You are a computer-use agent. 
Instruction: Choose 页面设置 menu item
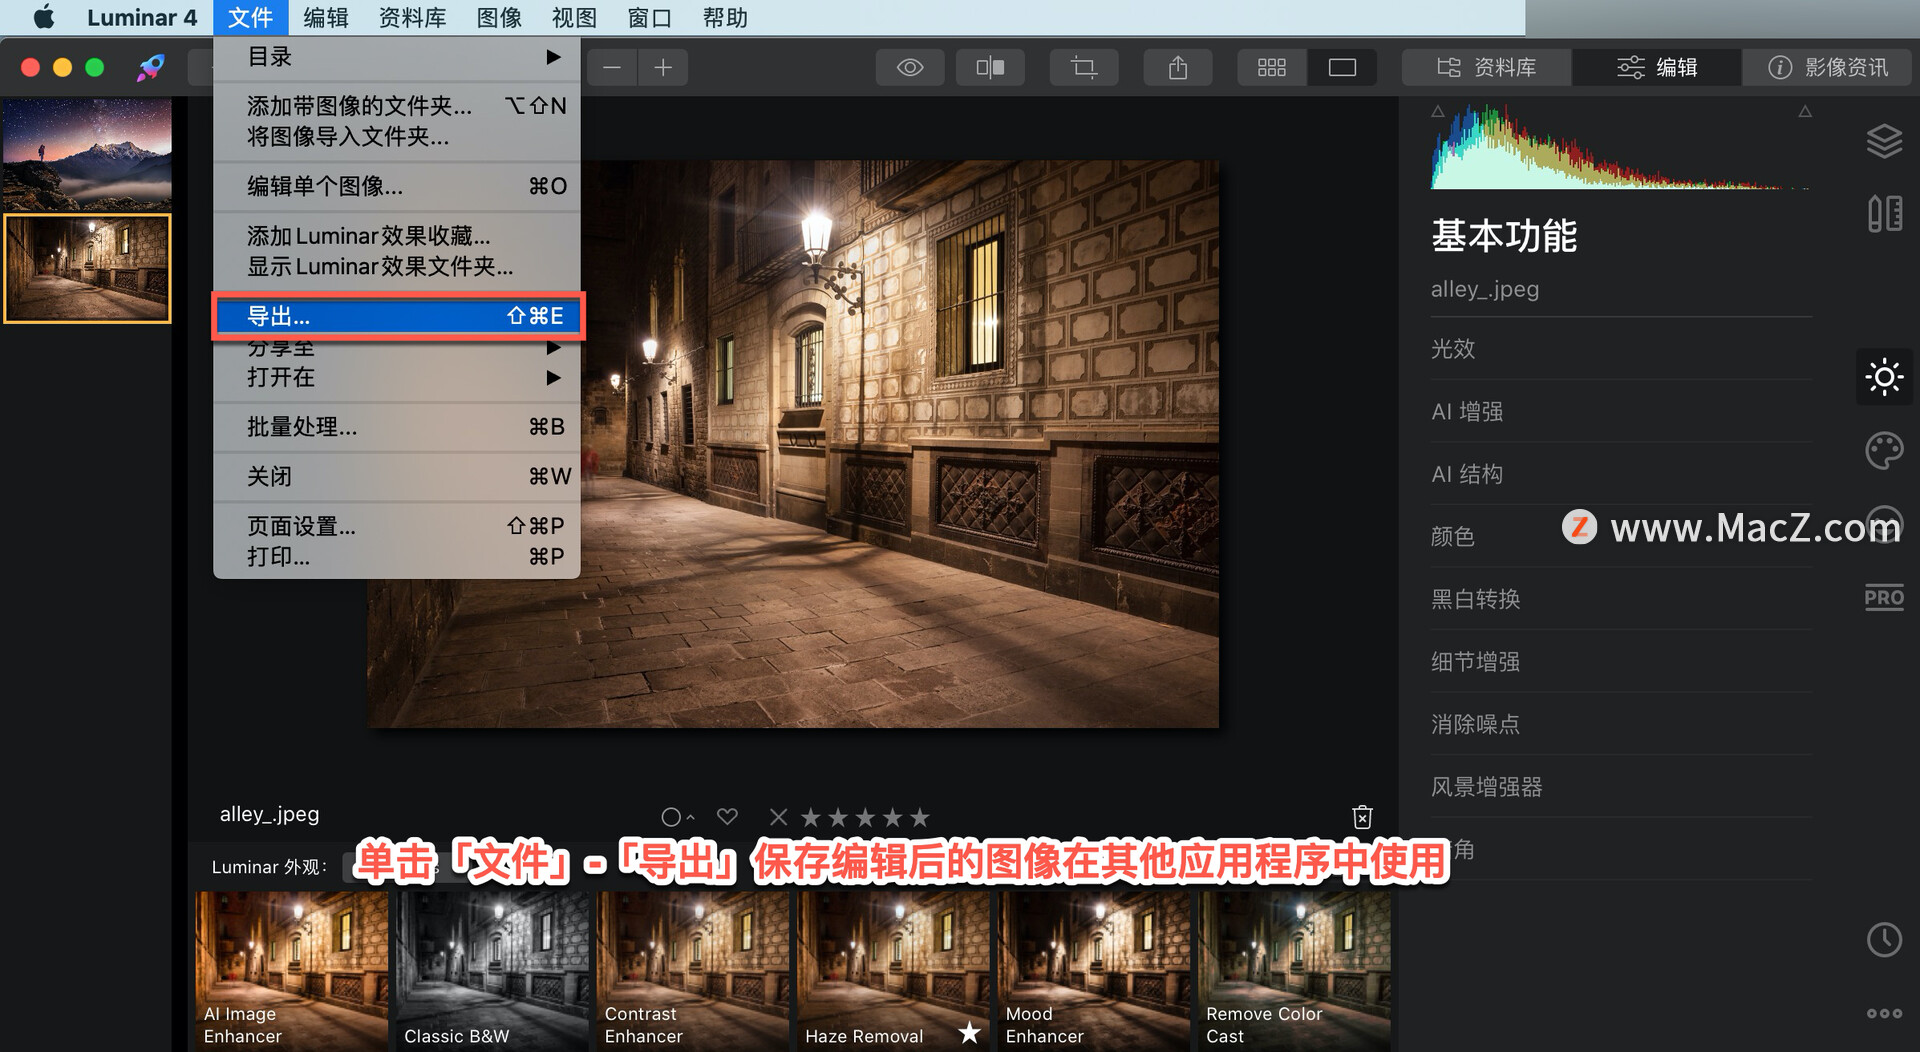[x=397, y=526]
